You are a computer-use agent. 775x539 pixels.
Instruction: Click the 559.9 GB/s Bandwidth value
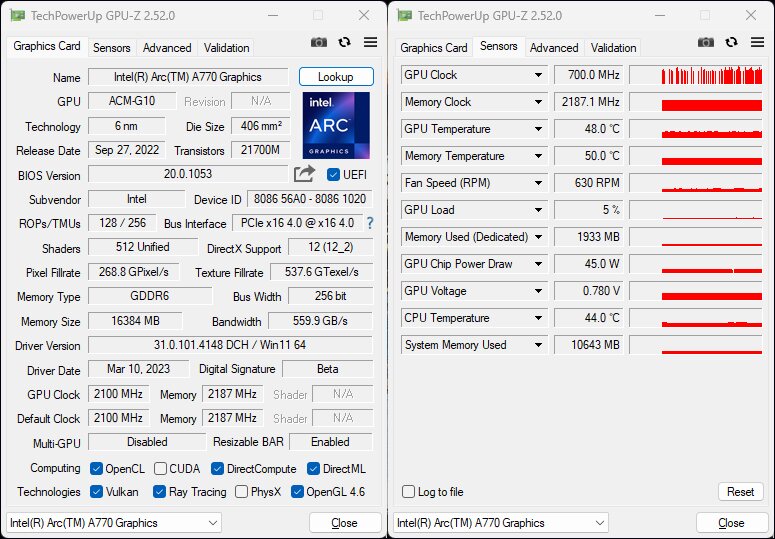coord(320,321)
